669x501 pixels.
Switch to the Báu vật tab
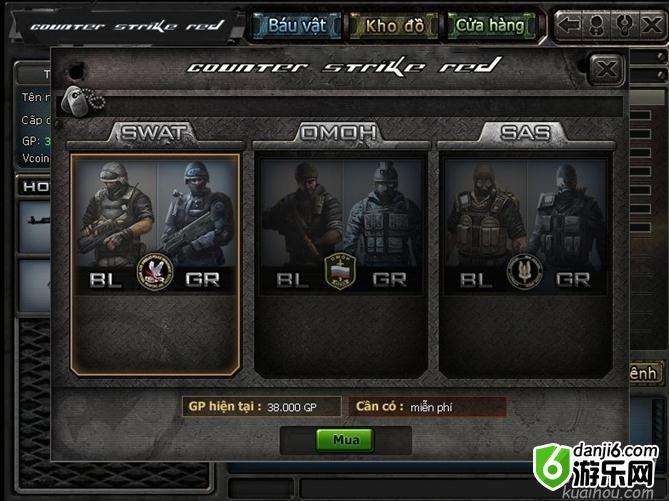[x=297, y=26]
